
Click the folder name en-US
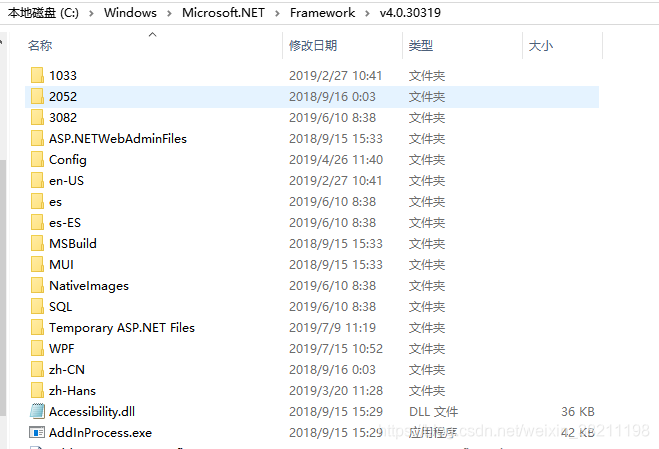pyautogui.click(x=66, y=181)
